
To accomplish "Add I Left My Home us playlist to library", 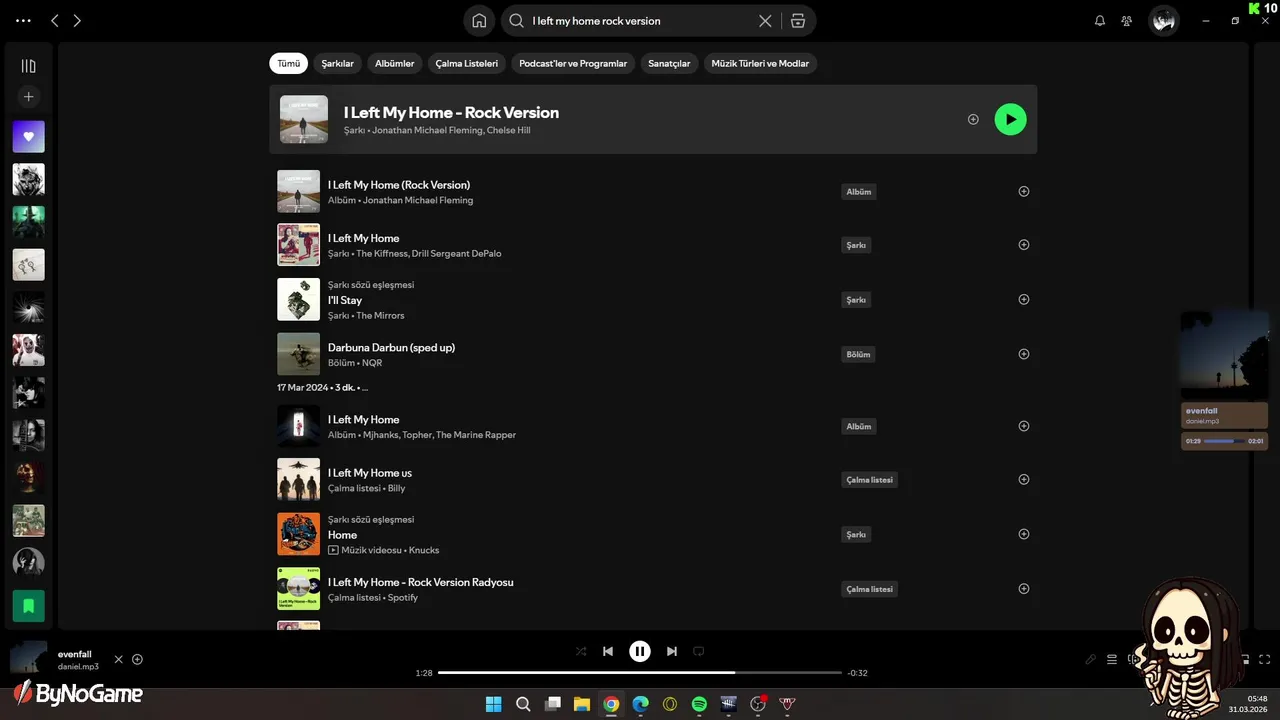I will click(1023, 479).
